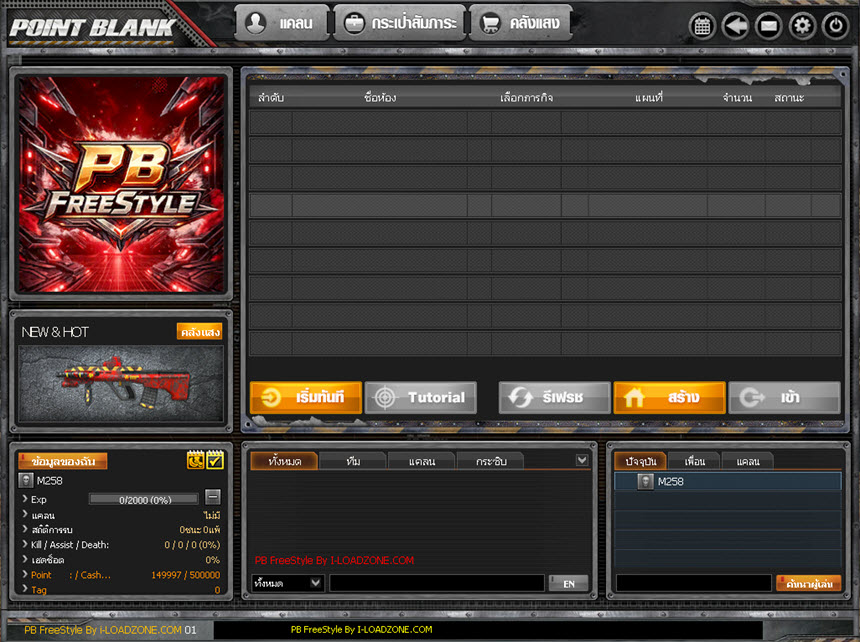Screen dimensions: 860x642
Task: Click the ข้อมูลของฉัน my info header
Action: click(x=63, y=461)
